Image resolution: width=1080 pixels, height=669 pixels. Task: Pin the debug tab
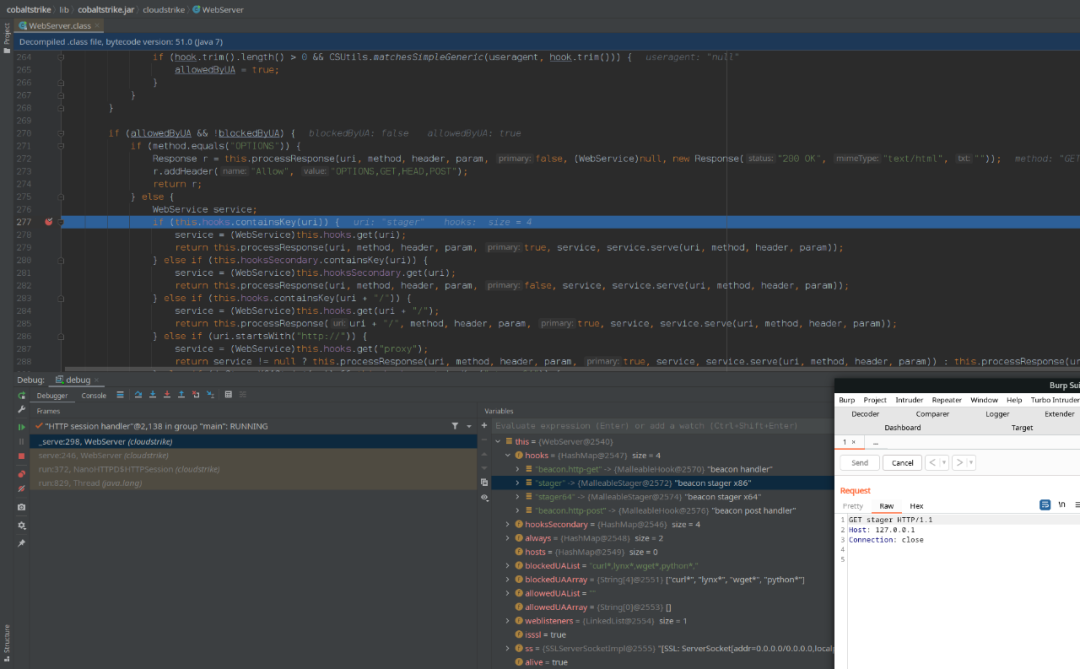coord(21,543)
